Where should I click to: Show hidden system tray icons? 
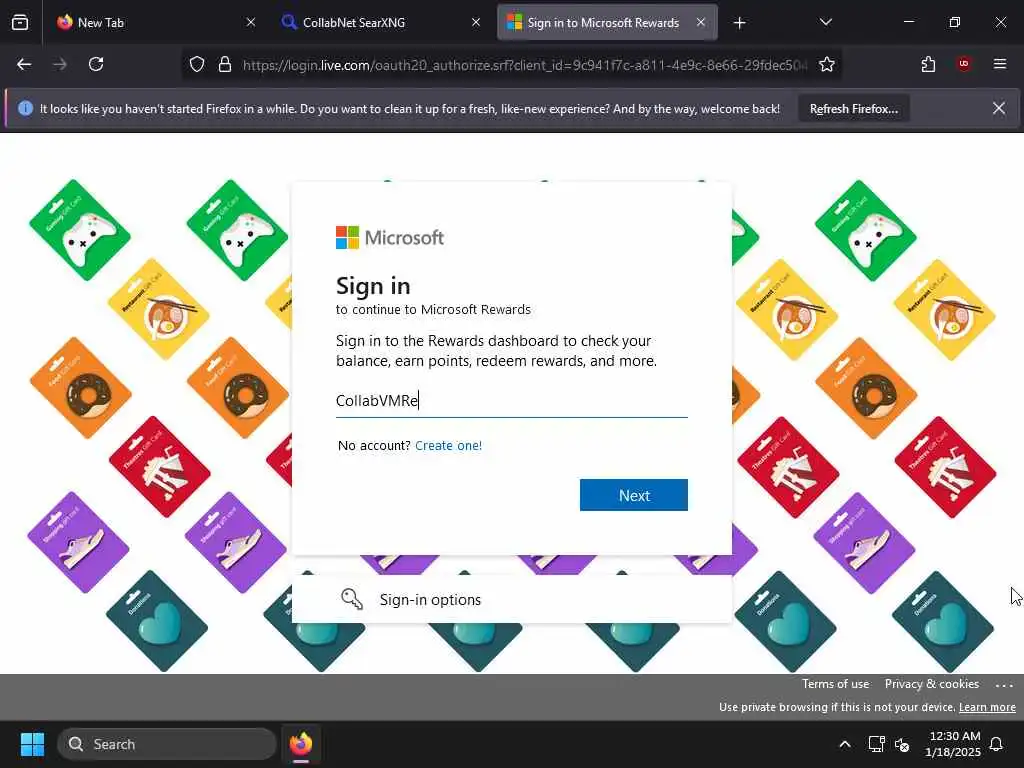[844, 744]
